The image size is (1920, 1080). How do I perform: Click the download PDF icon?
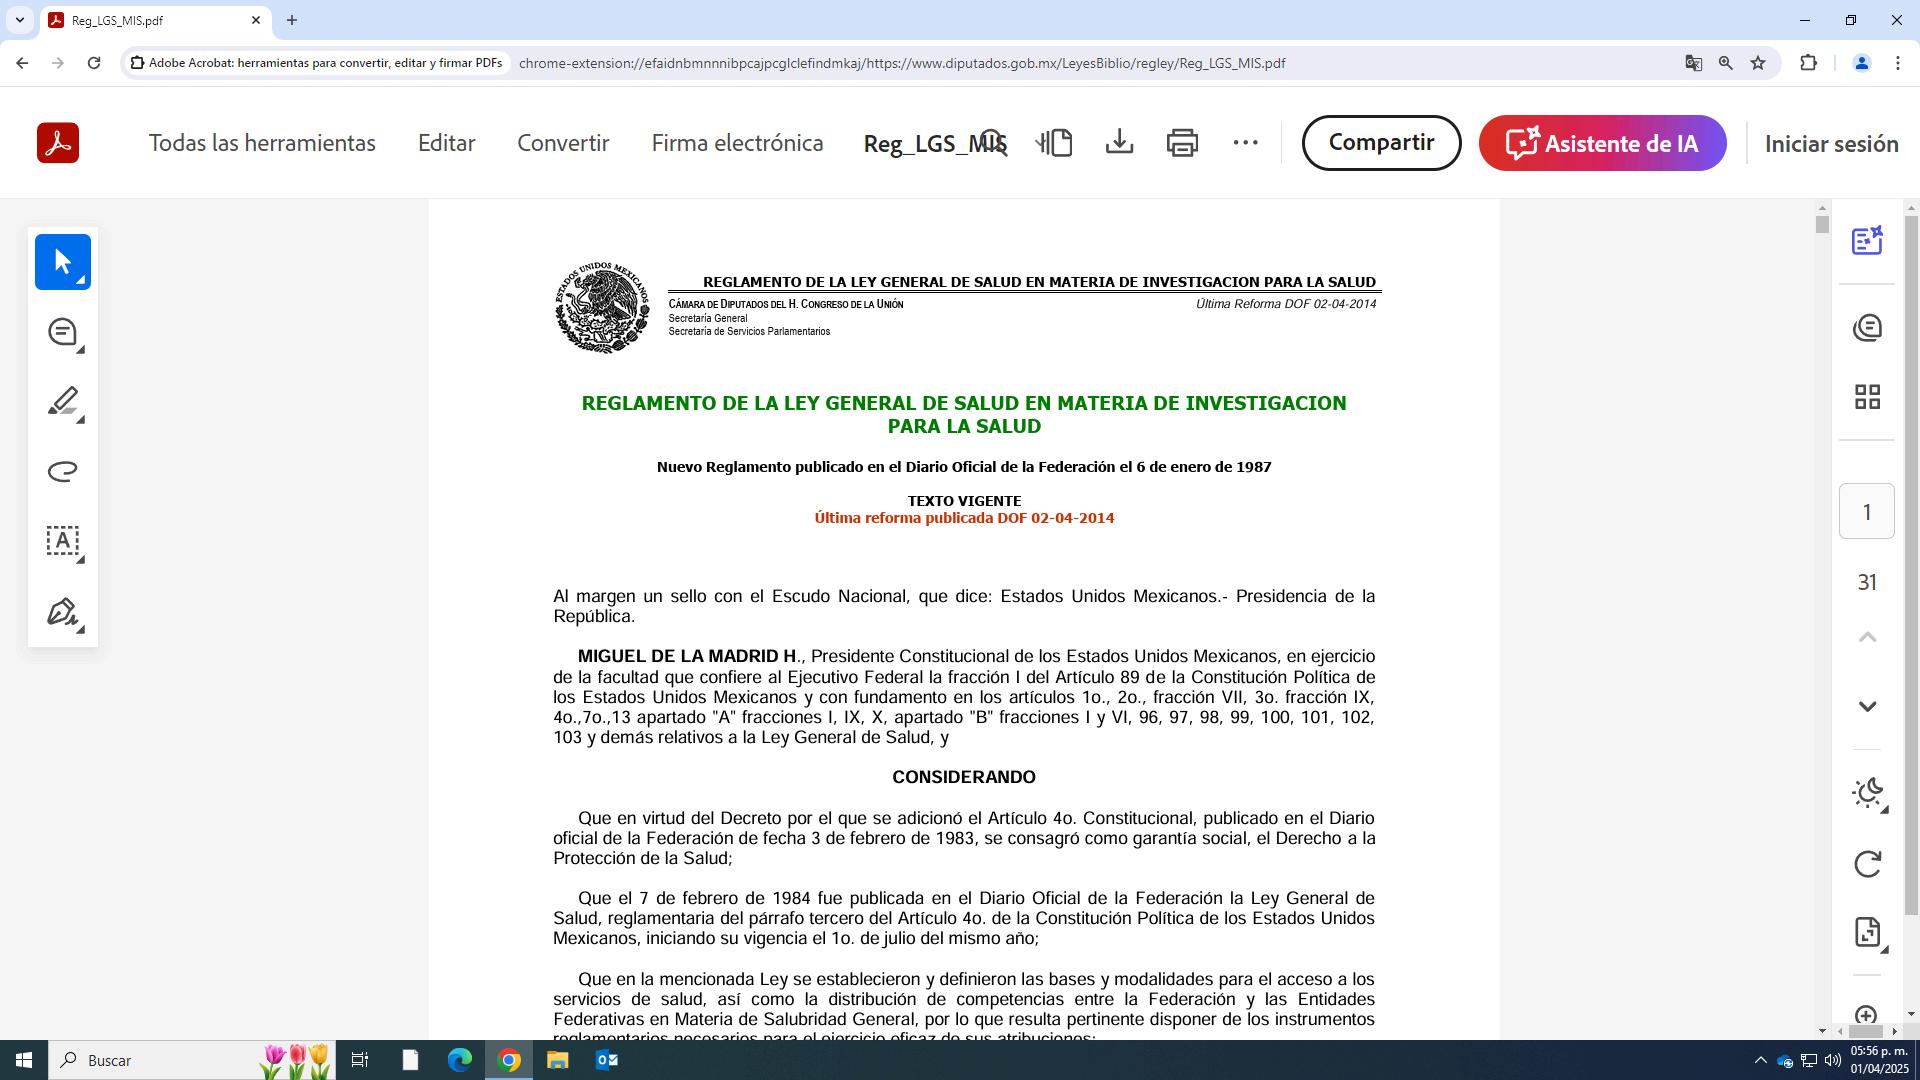1119,143
